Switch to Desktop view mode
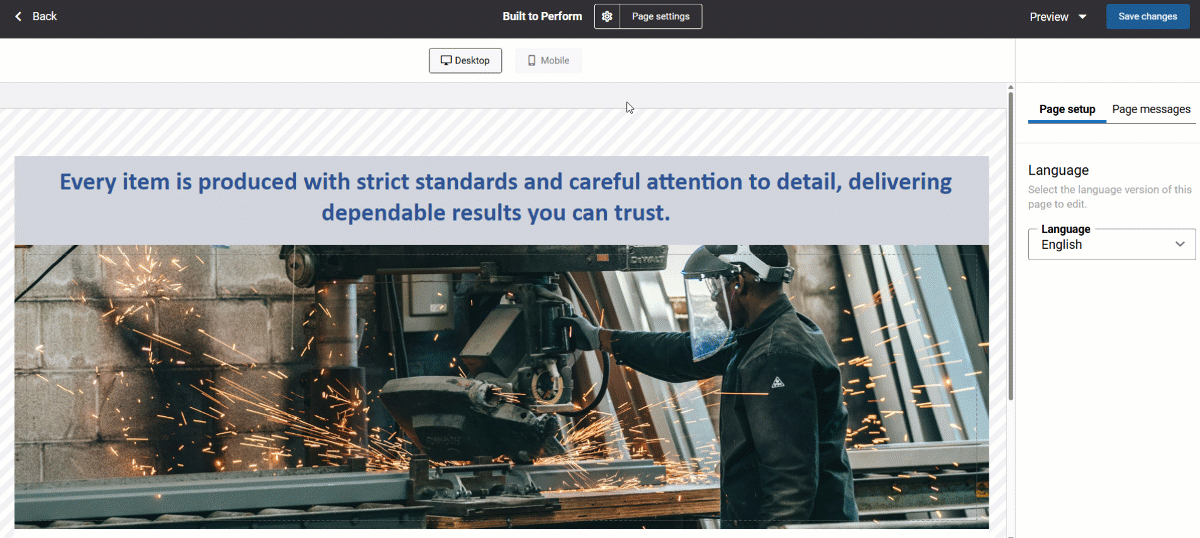The width and height of the screenshot is (1200, 538). point(465,60)
